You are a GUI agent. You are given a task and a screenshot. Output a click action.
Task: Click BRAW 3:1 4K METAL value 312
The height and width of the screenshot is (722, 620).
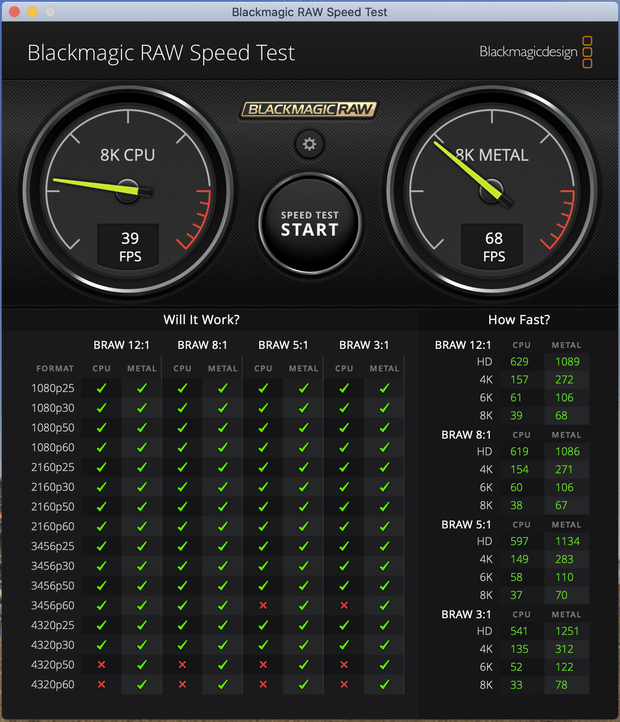pyautogui.click(x=564, y=649)
